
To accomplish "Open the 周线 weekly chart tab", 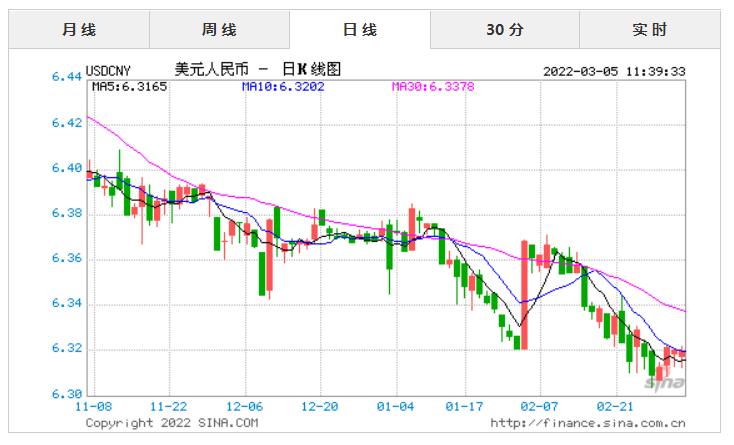I will point(219,30).
